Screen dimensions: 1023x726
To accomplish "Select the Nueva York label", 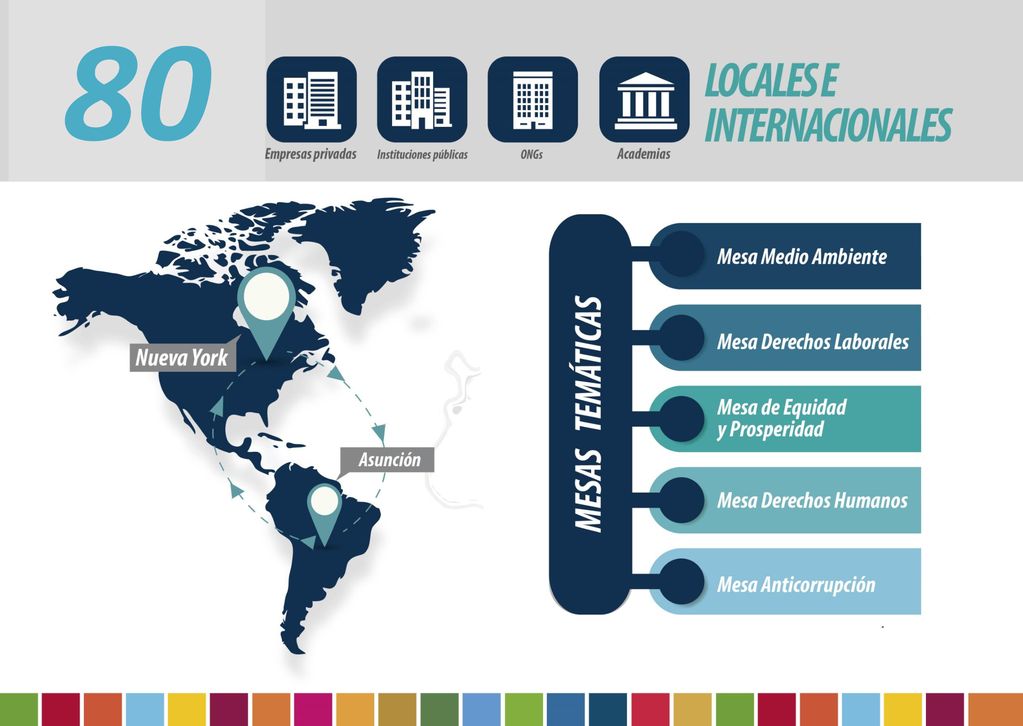I will [x=182, y=357].
